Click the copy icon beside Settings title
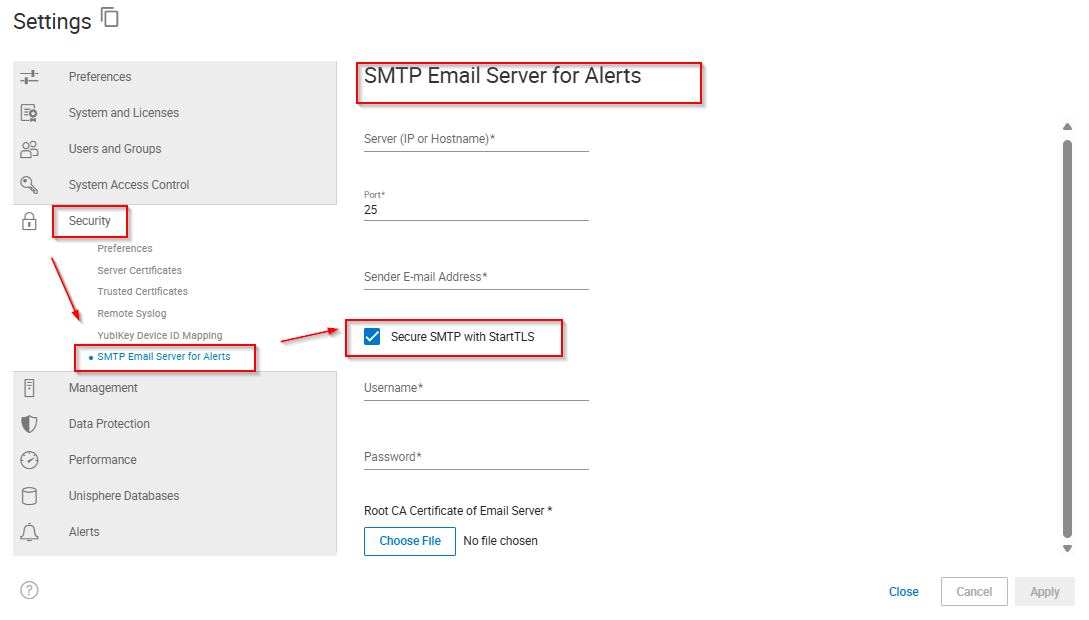1089x620 pixels. (x=109, y=16)
